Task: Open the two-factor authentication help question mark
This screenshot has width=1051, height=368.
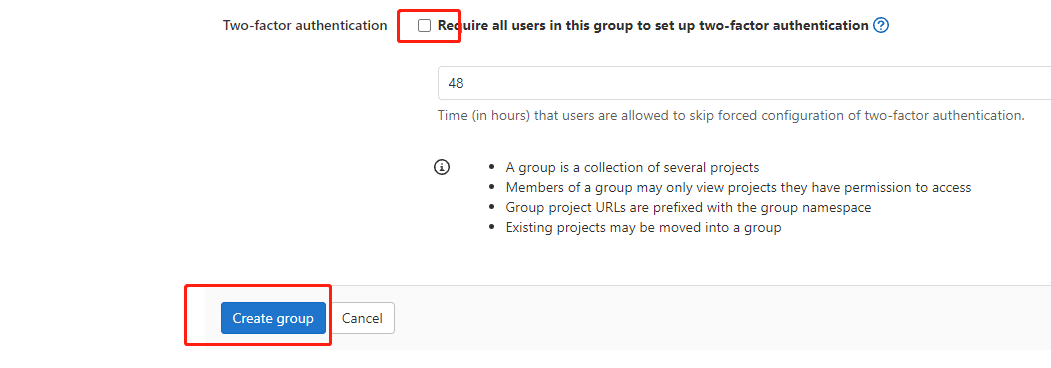Action: tap(881, 25)
